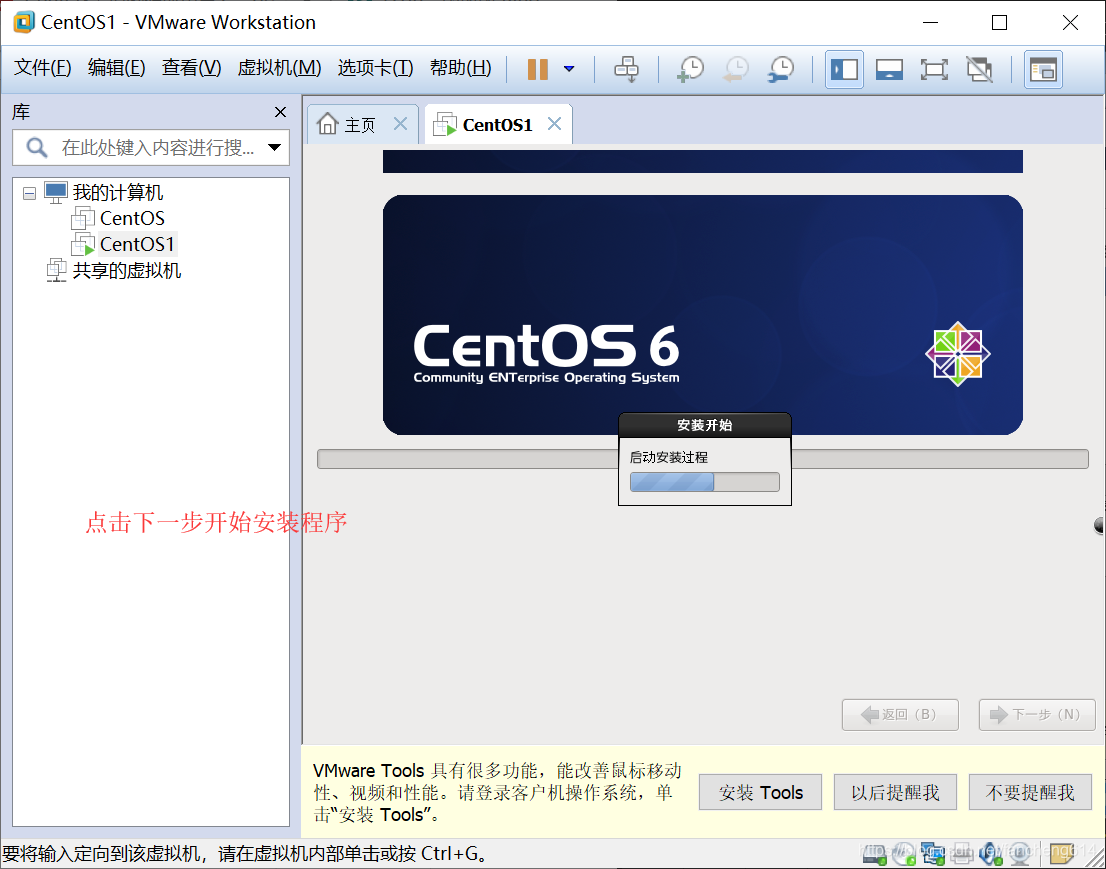Viewport: 1106px width, 869px height.
Task: Click the network adapter status icon
Action: (932, 853)
